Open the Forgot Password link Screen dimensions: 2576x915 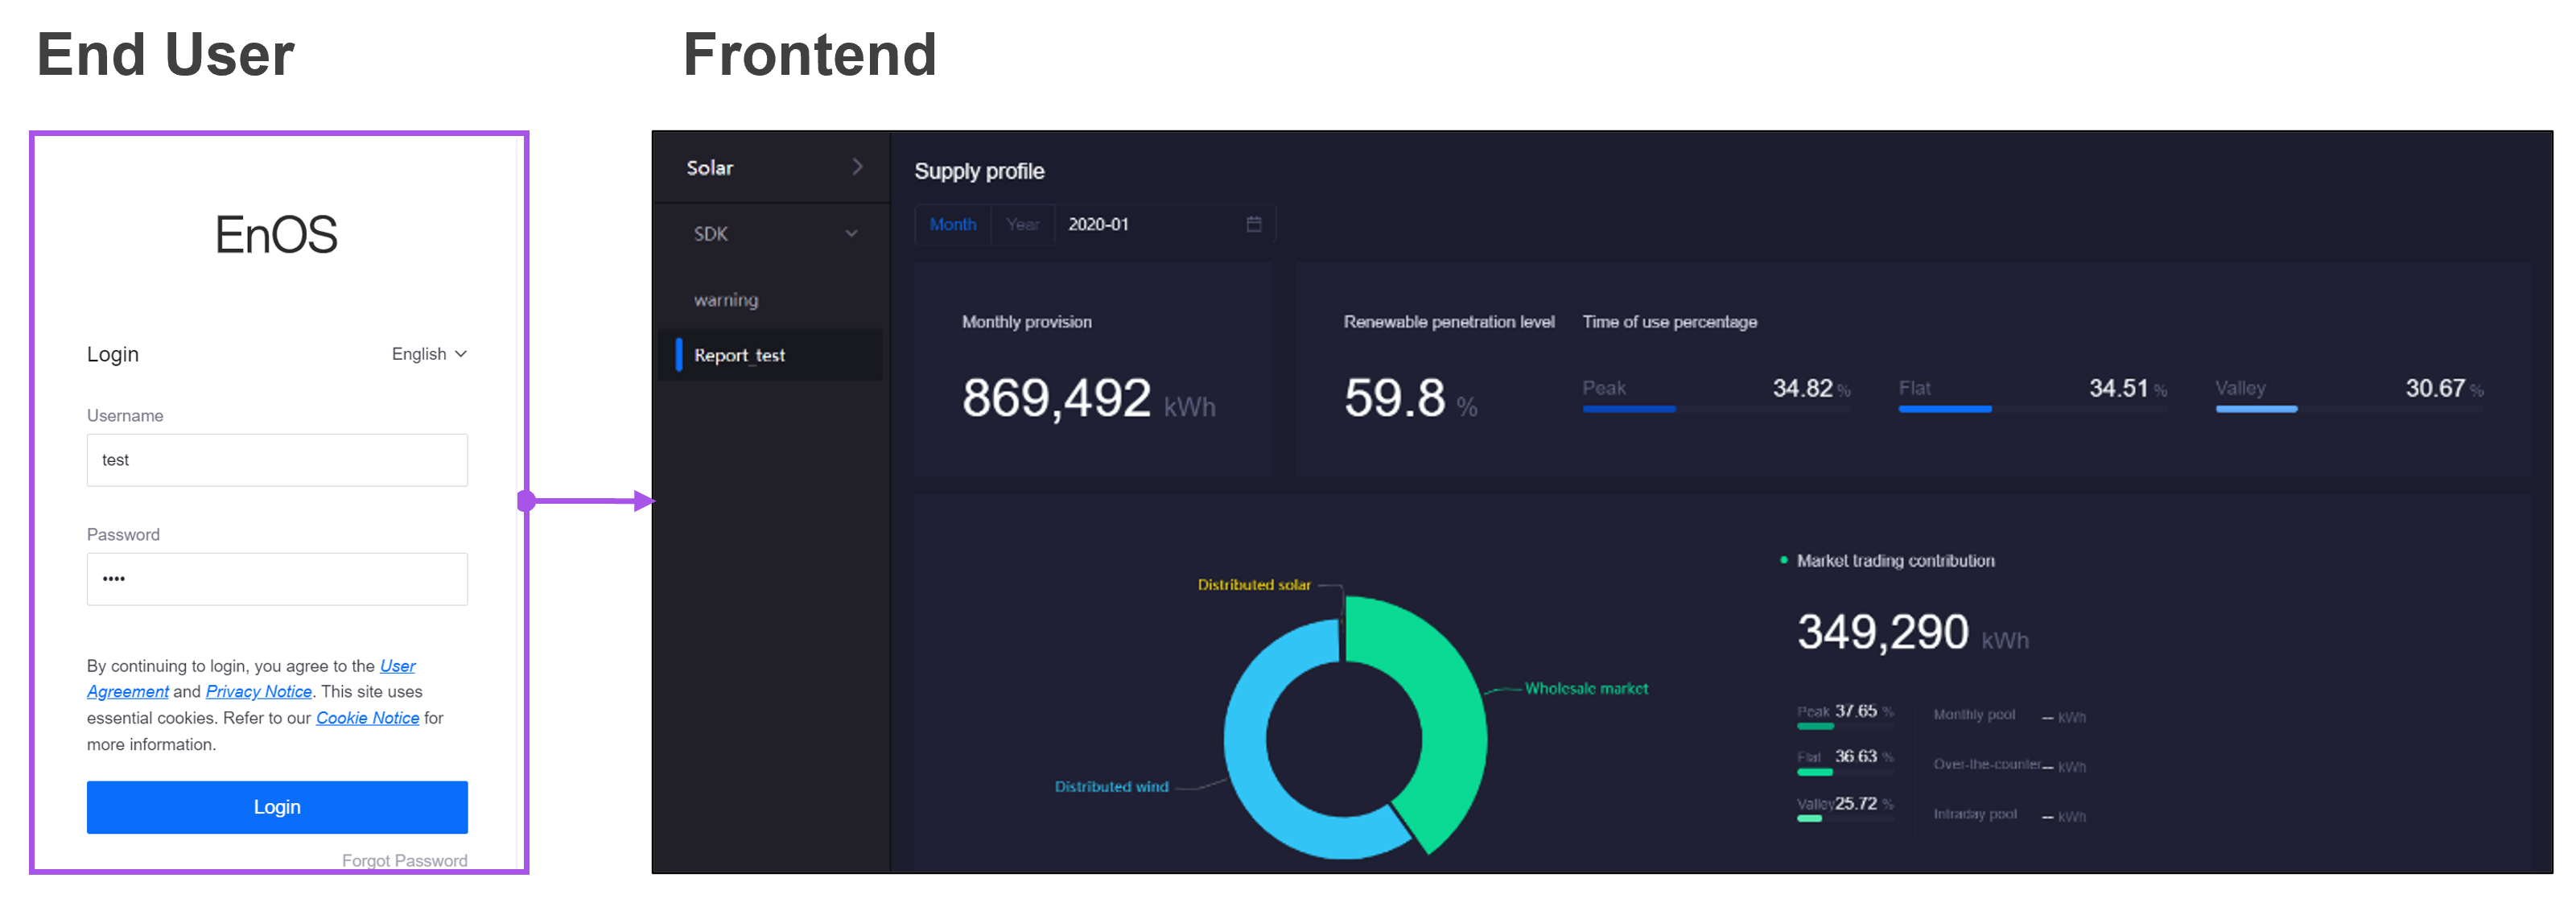pyautogui.click(x=404, y=860)
